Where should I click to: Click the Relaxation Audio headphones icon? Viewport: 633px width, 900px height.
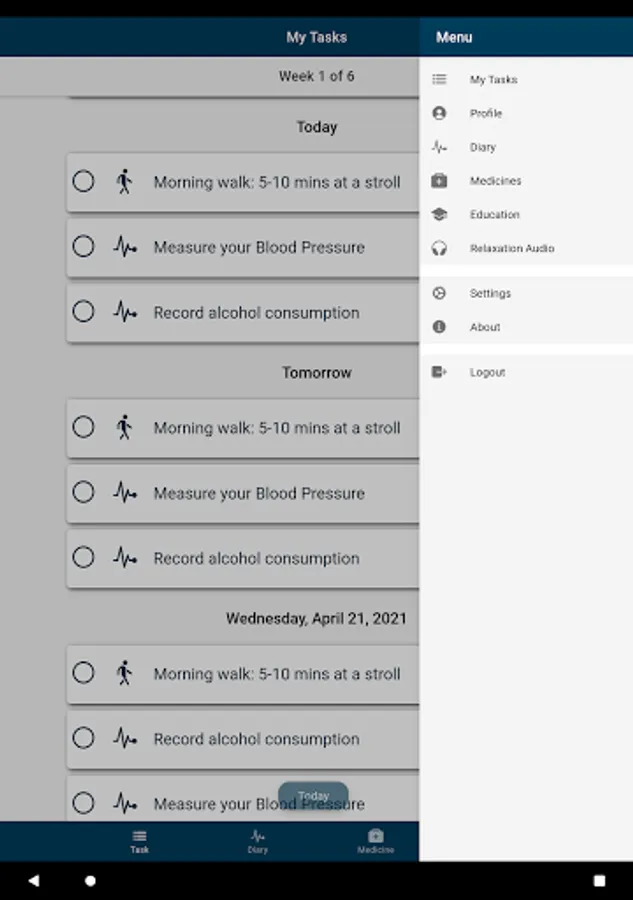pyautogui.click(x=439, y=248)
